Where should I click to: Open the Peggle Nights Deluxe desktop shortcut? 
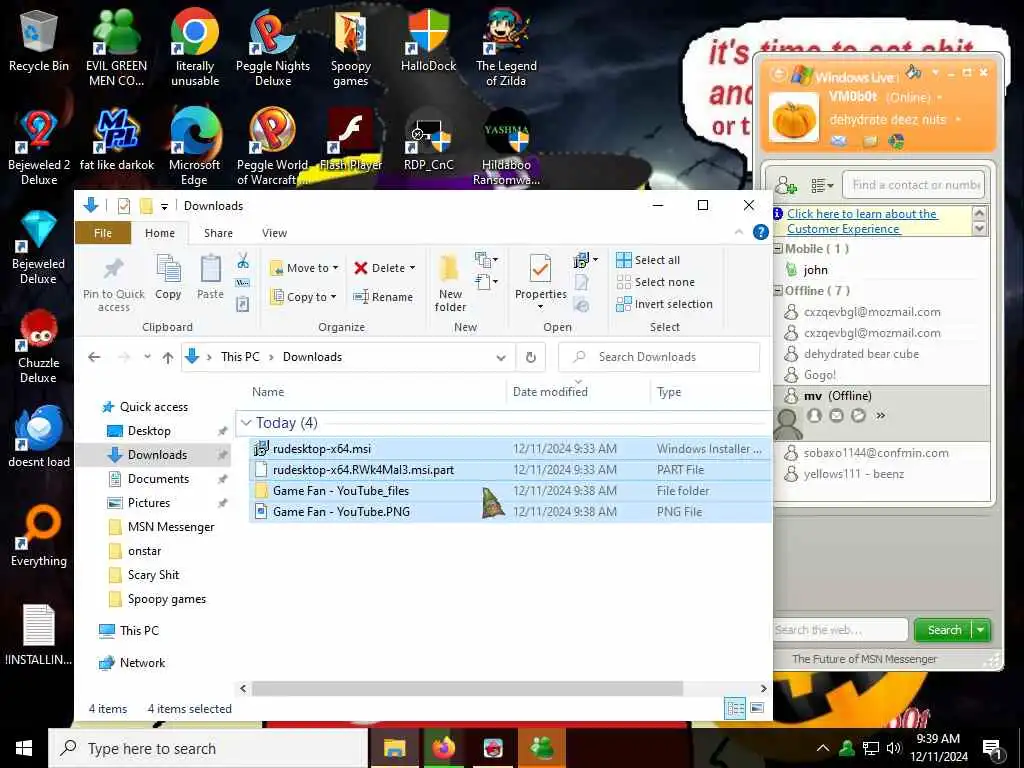click(x=273, y=50)
